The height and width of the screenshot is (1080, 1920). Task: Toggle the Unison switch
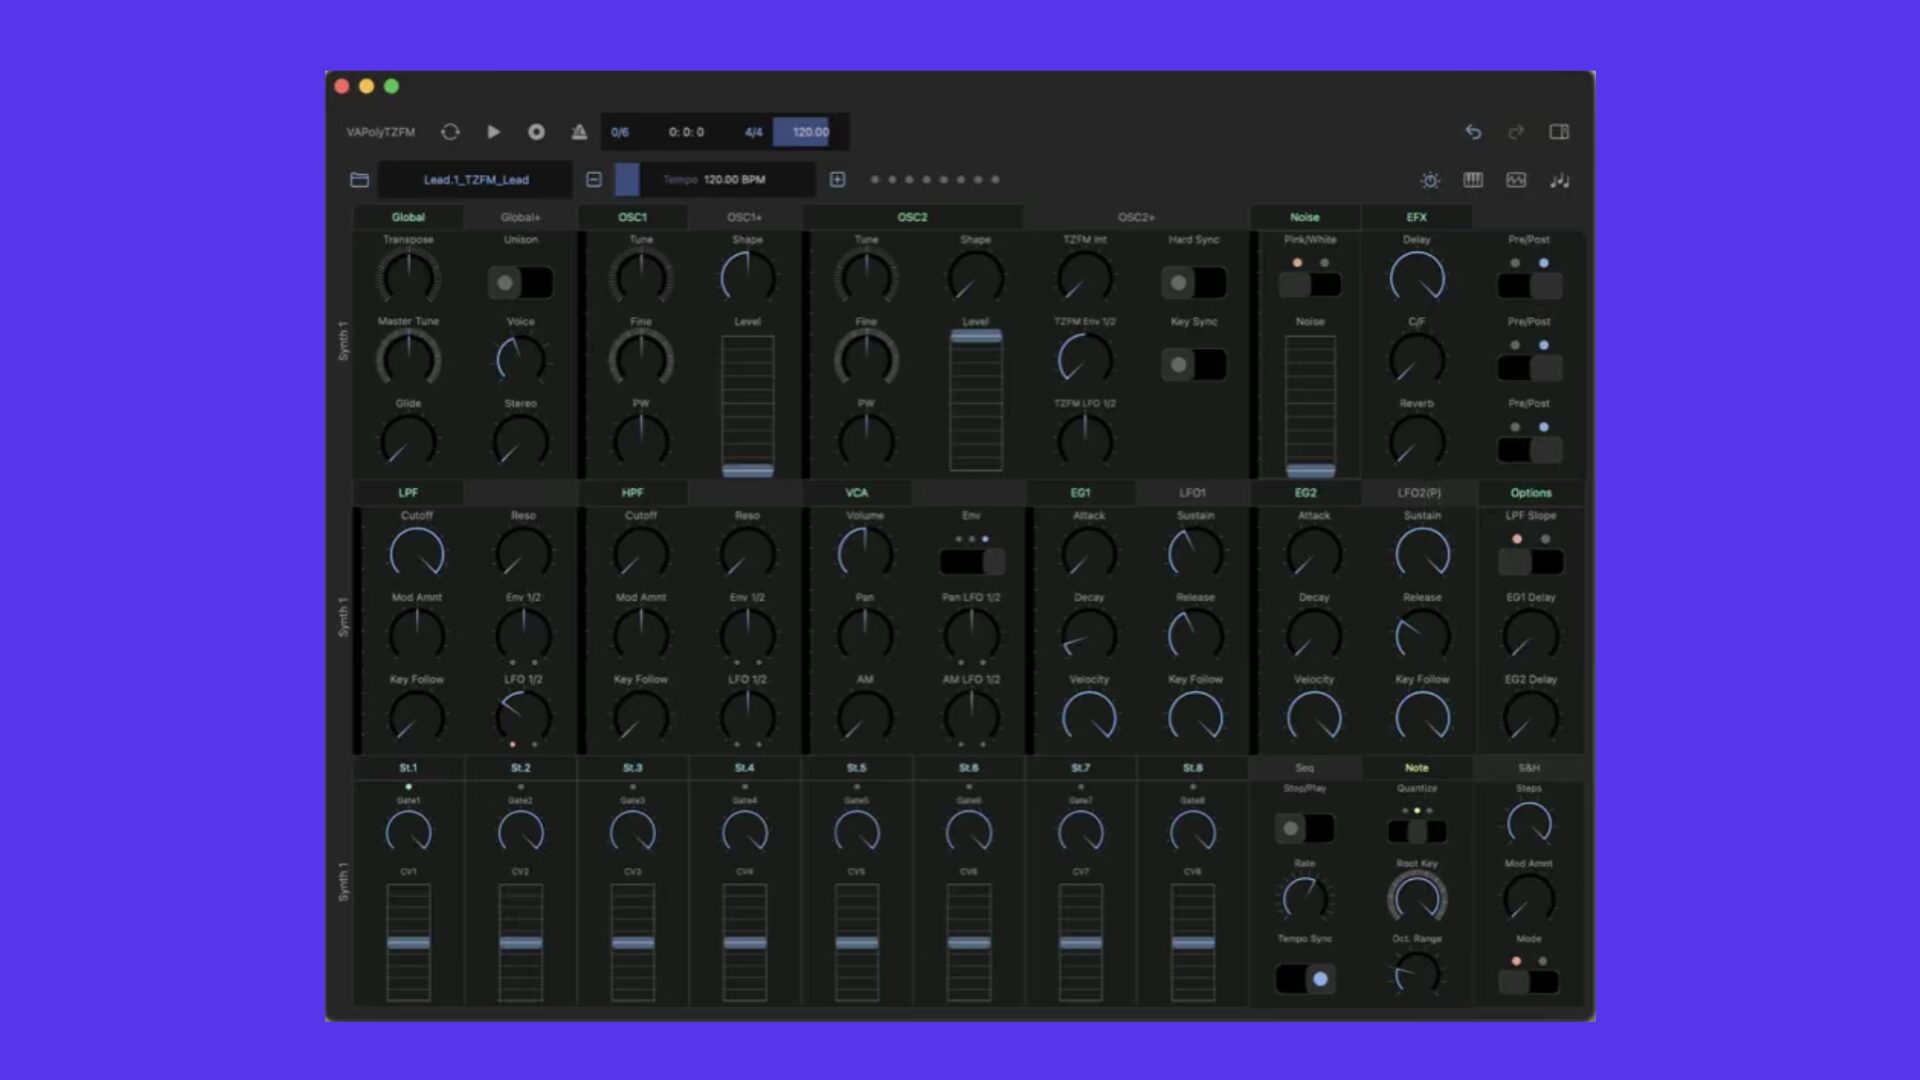[520, 283]
